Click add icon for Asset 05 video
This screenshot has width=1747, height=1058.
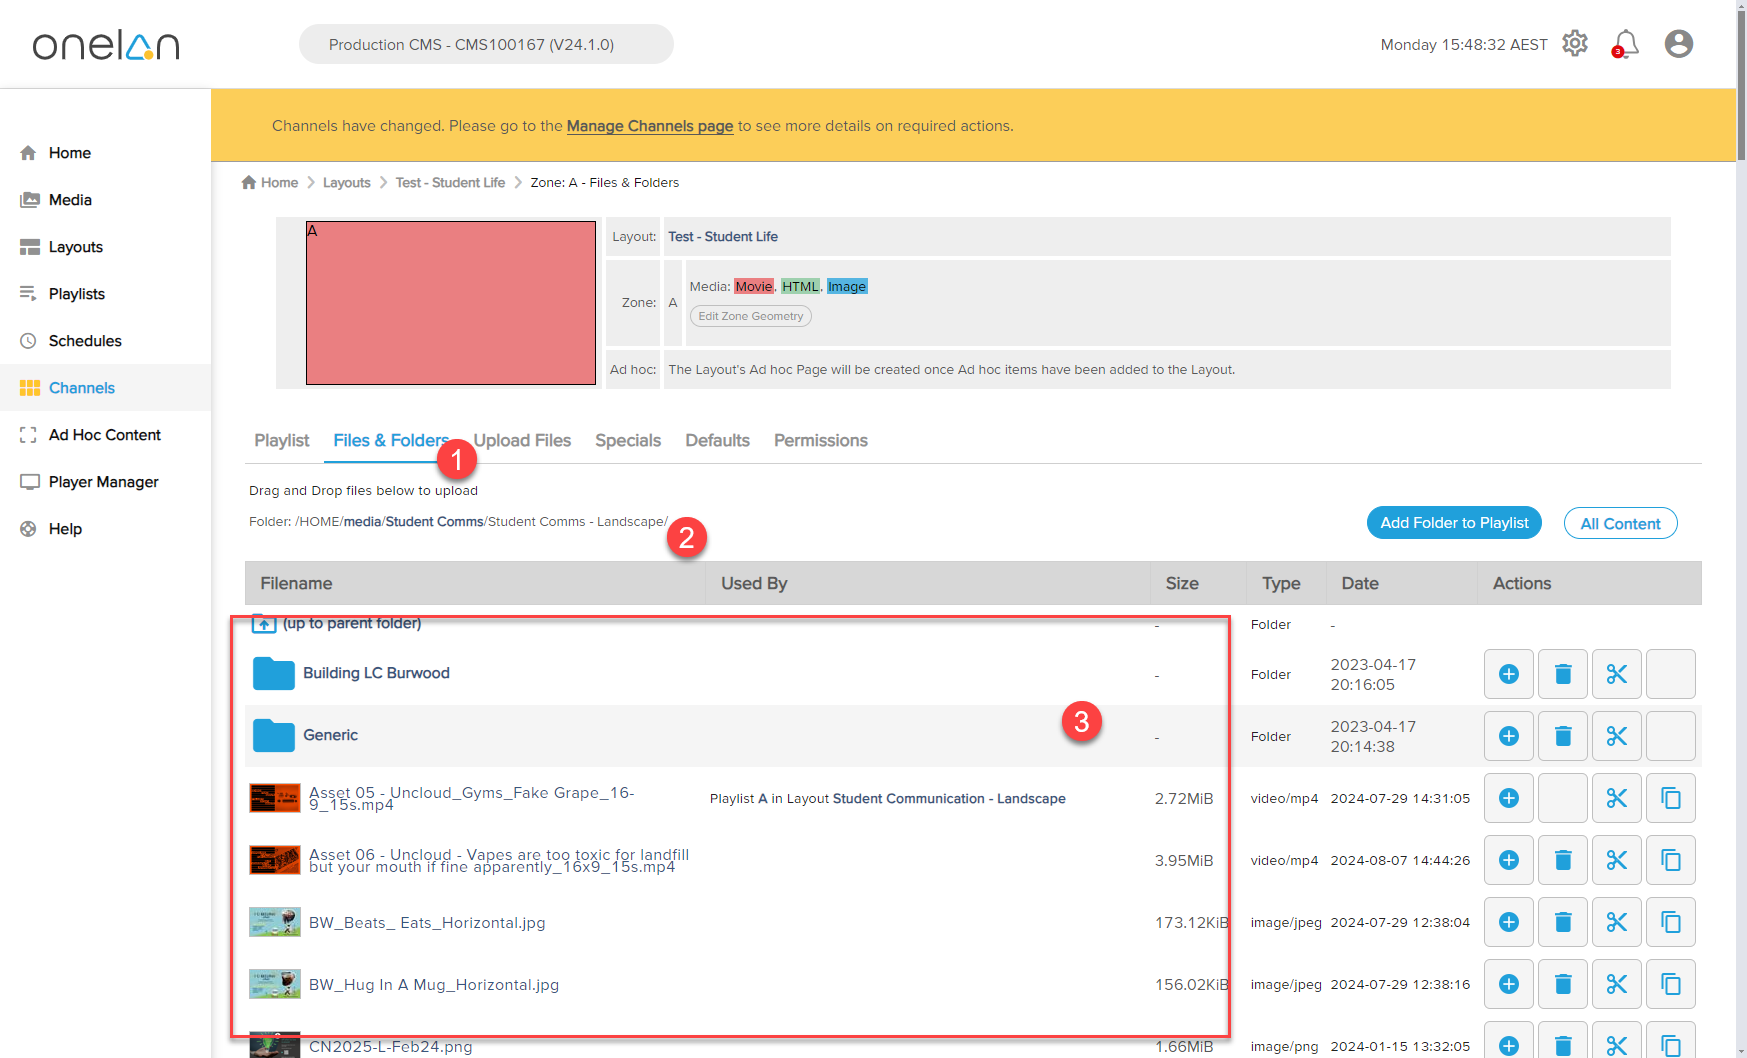1508,798
